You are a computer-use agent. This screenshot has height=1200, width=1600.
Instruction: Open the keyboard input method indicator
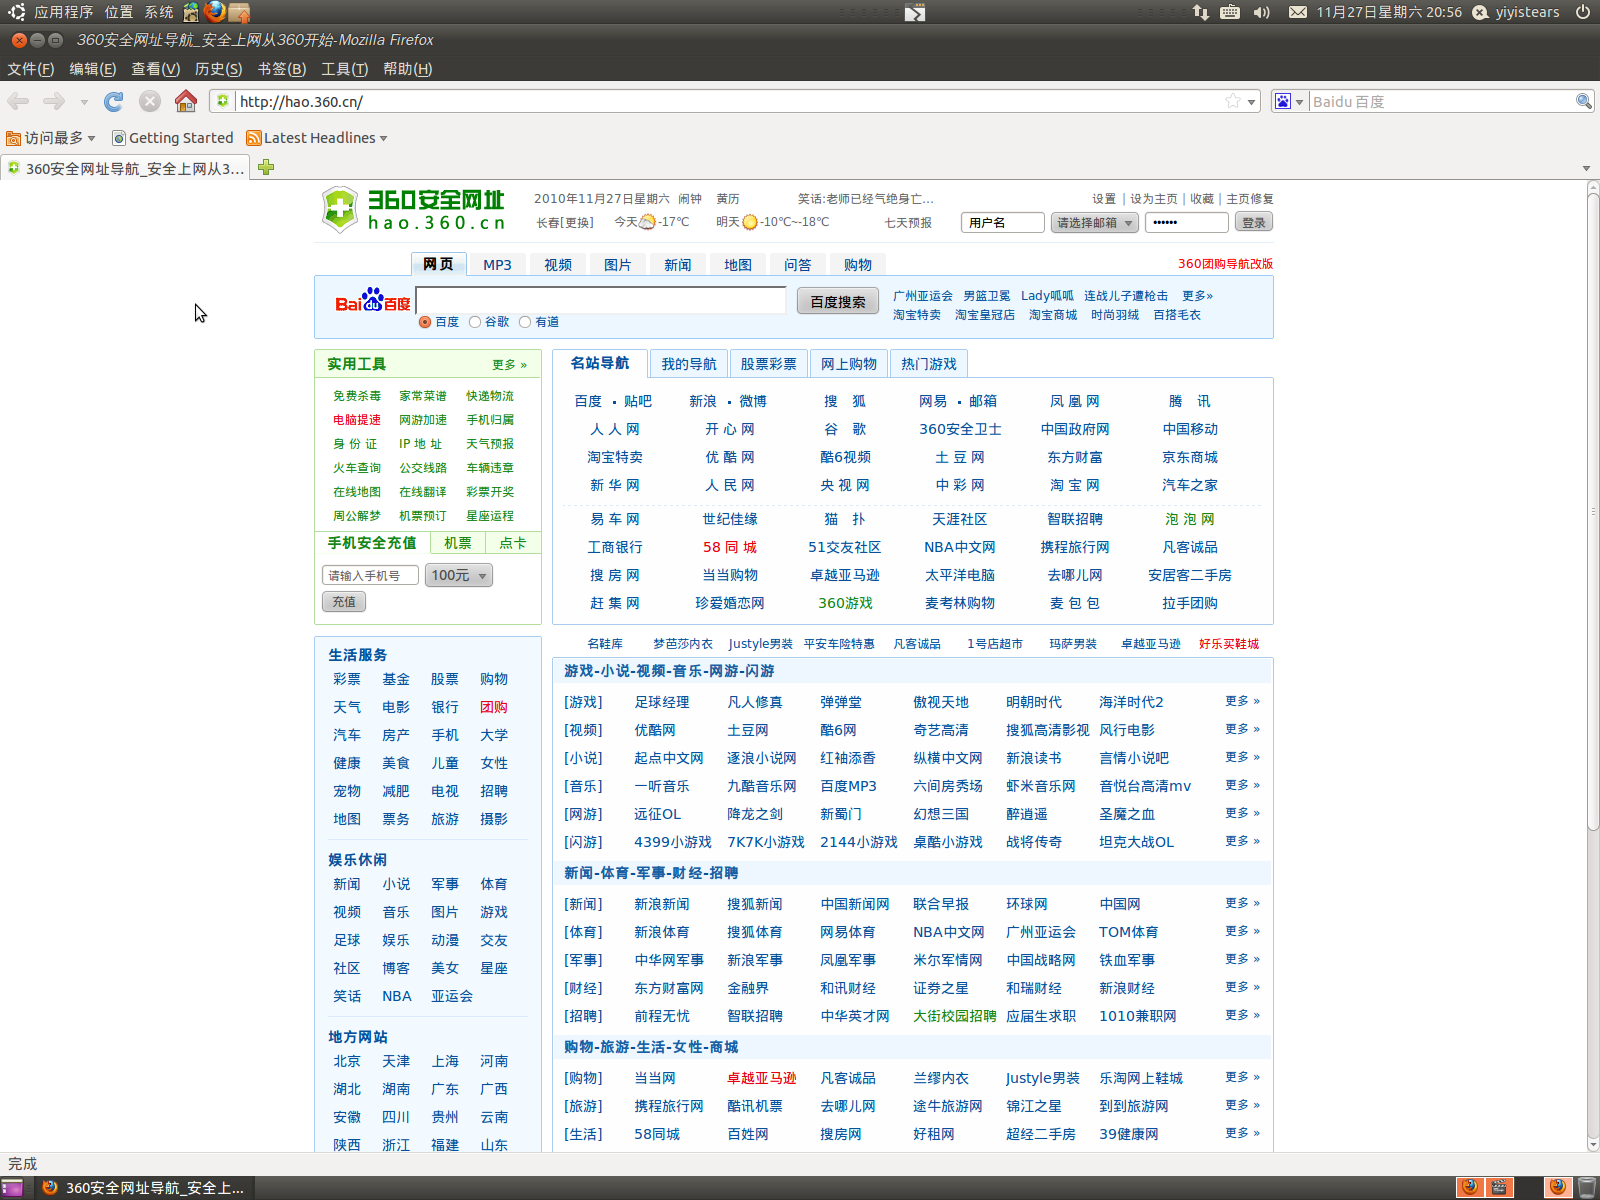tap(1230, 12)
